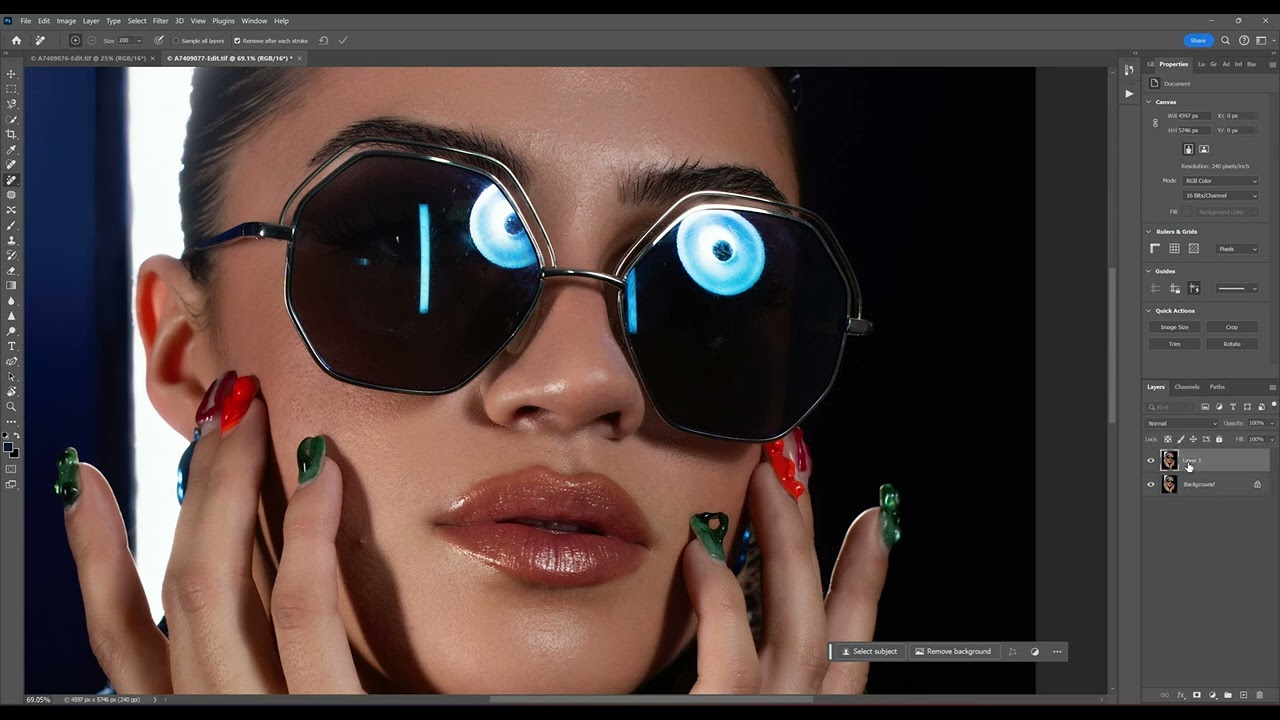Create a new group folder icon
1280x720 pixels.
coord(1228,695)
